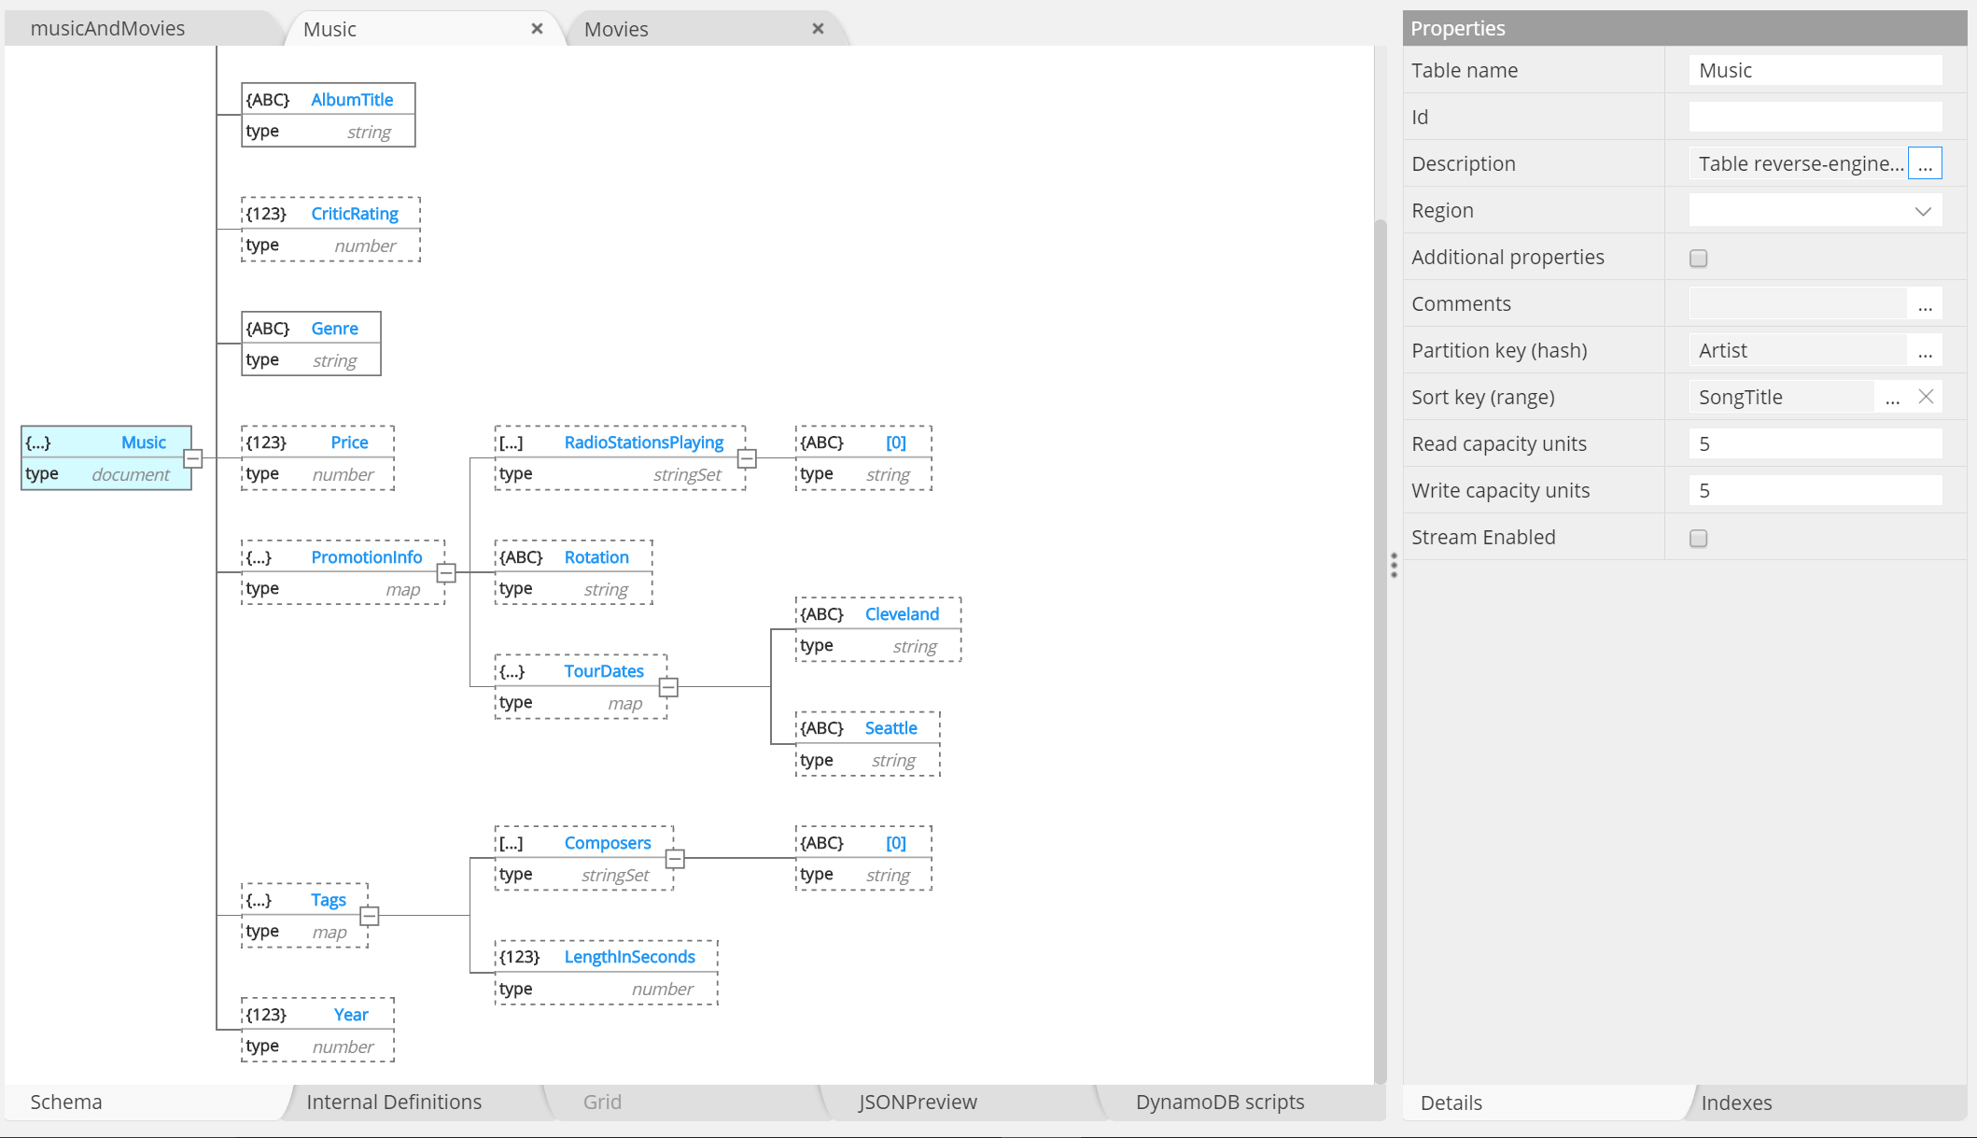Open the Description editor via its ellipsis button
1977x1138 pixels.
pyautogui.click(x=1925, y=163)
